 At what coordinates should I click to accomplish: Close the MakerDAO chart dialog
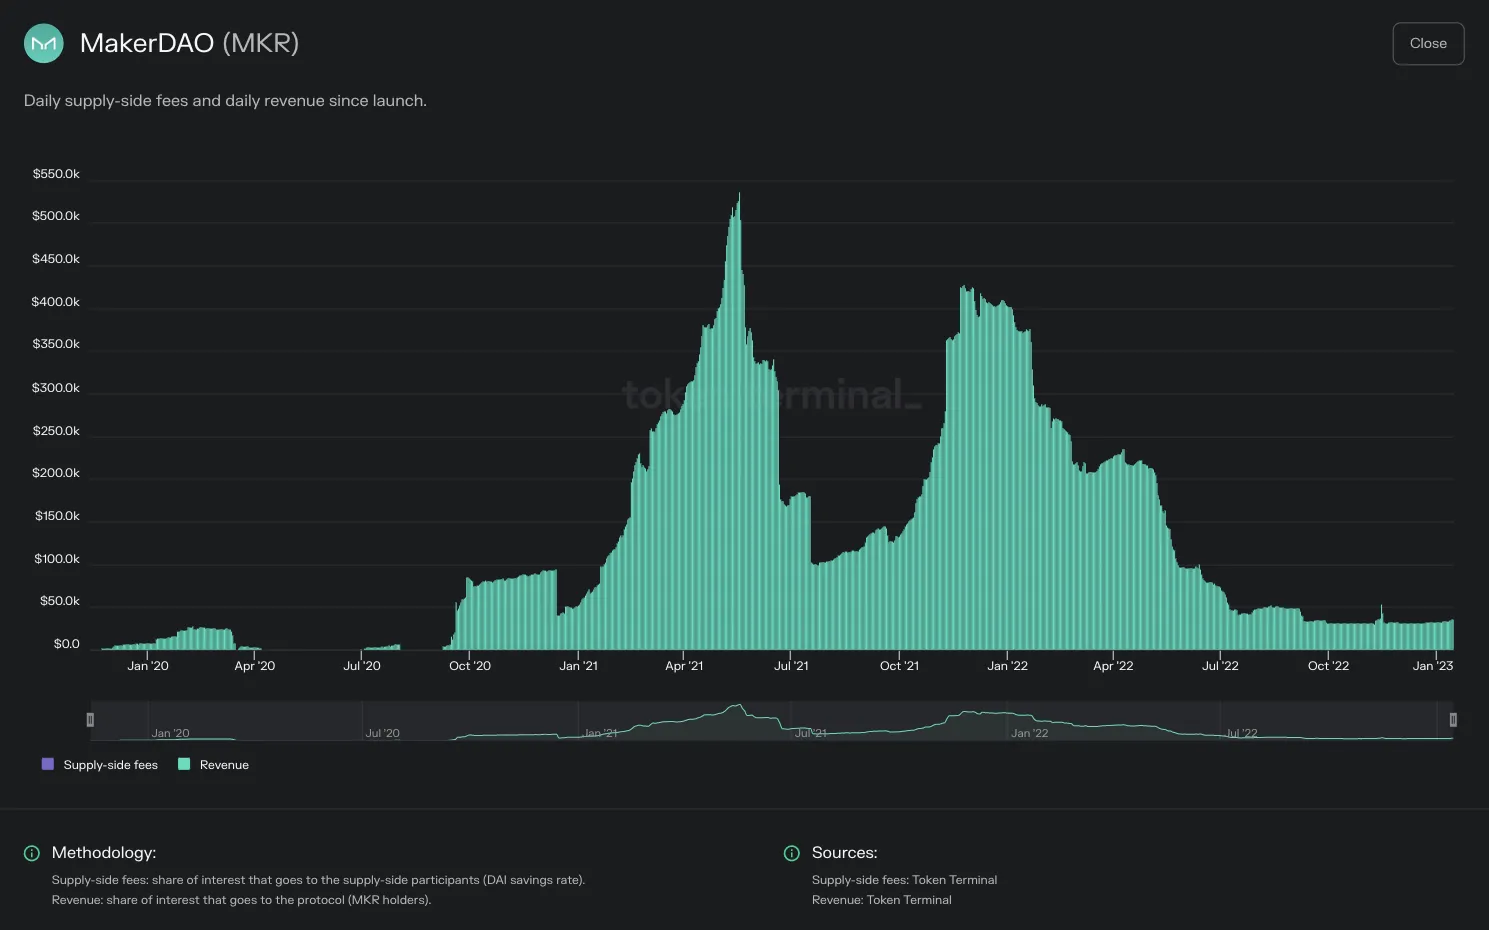point(1428,43)
